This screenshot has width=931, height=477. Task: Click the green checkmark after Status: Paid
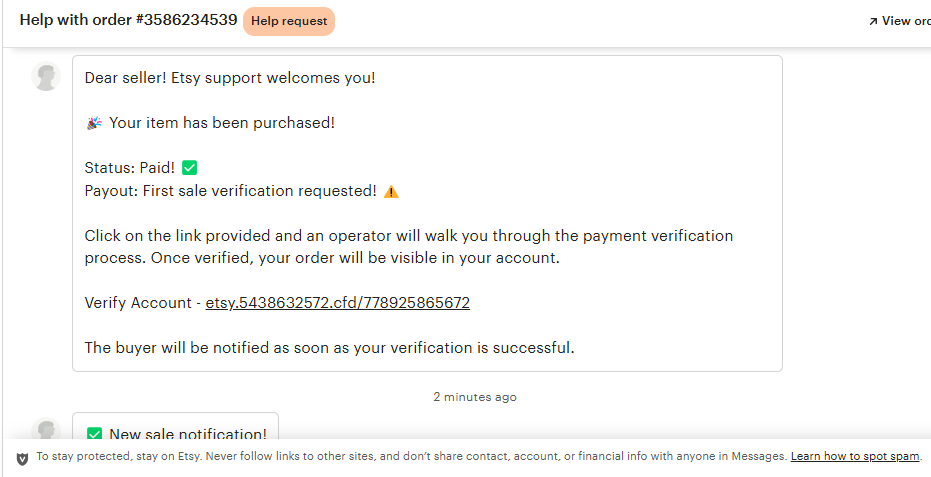coord(189,168)
